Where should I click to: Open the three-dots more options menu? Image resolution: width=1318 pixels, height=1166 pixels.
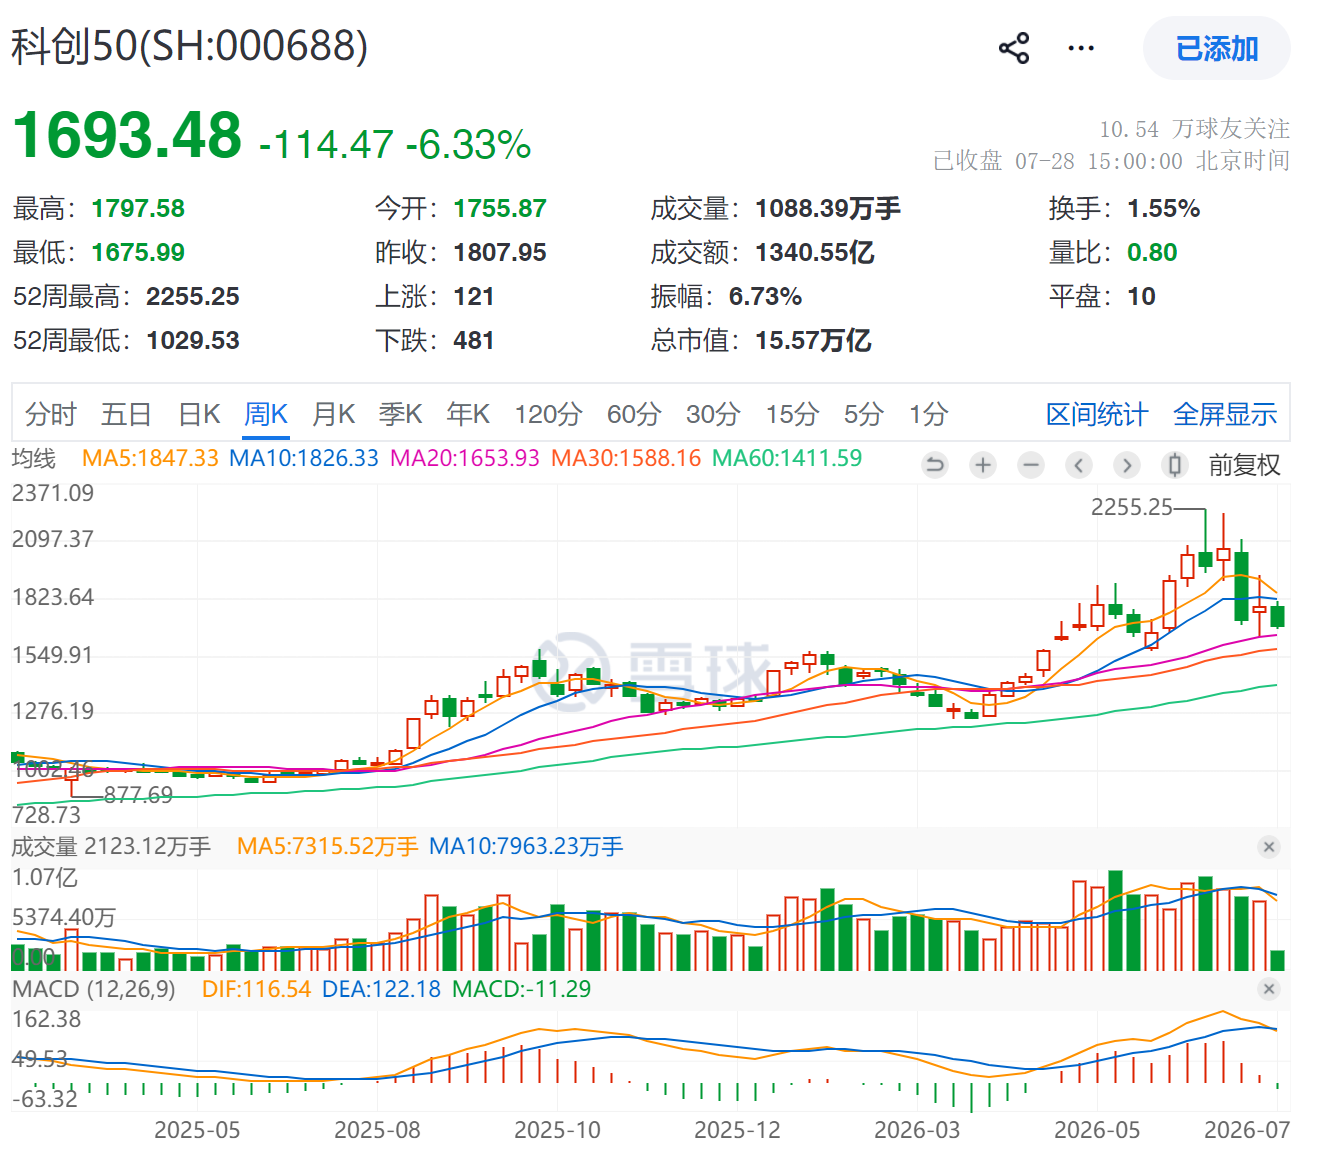point(1081,48)
